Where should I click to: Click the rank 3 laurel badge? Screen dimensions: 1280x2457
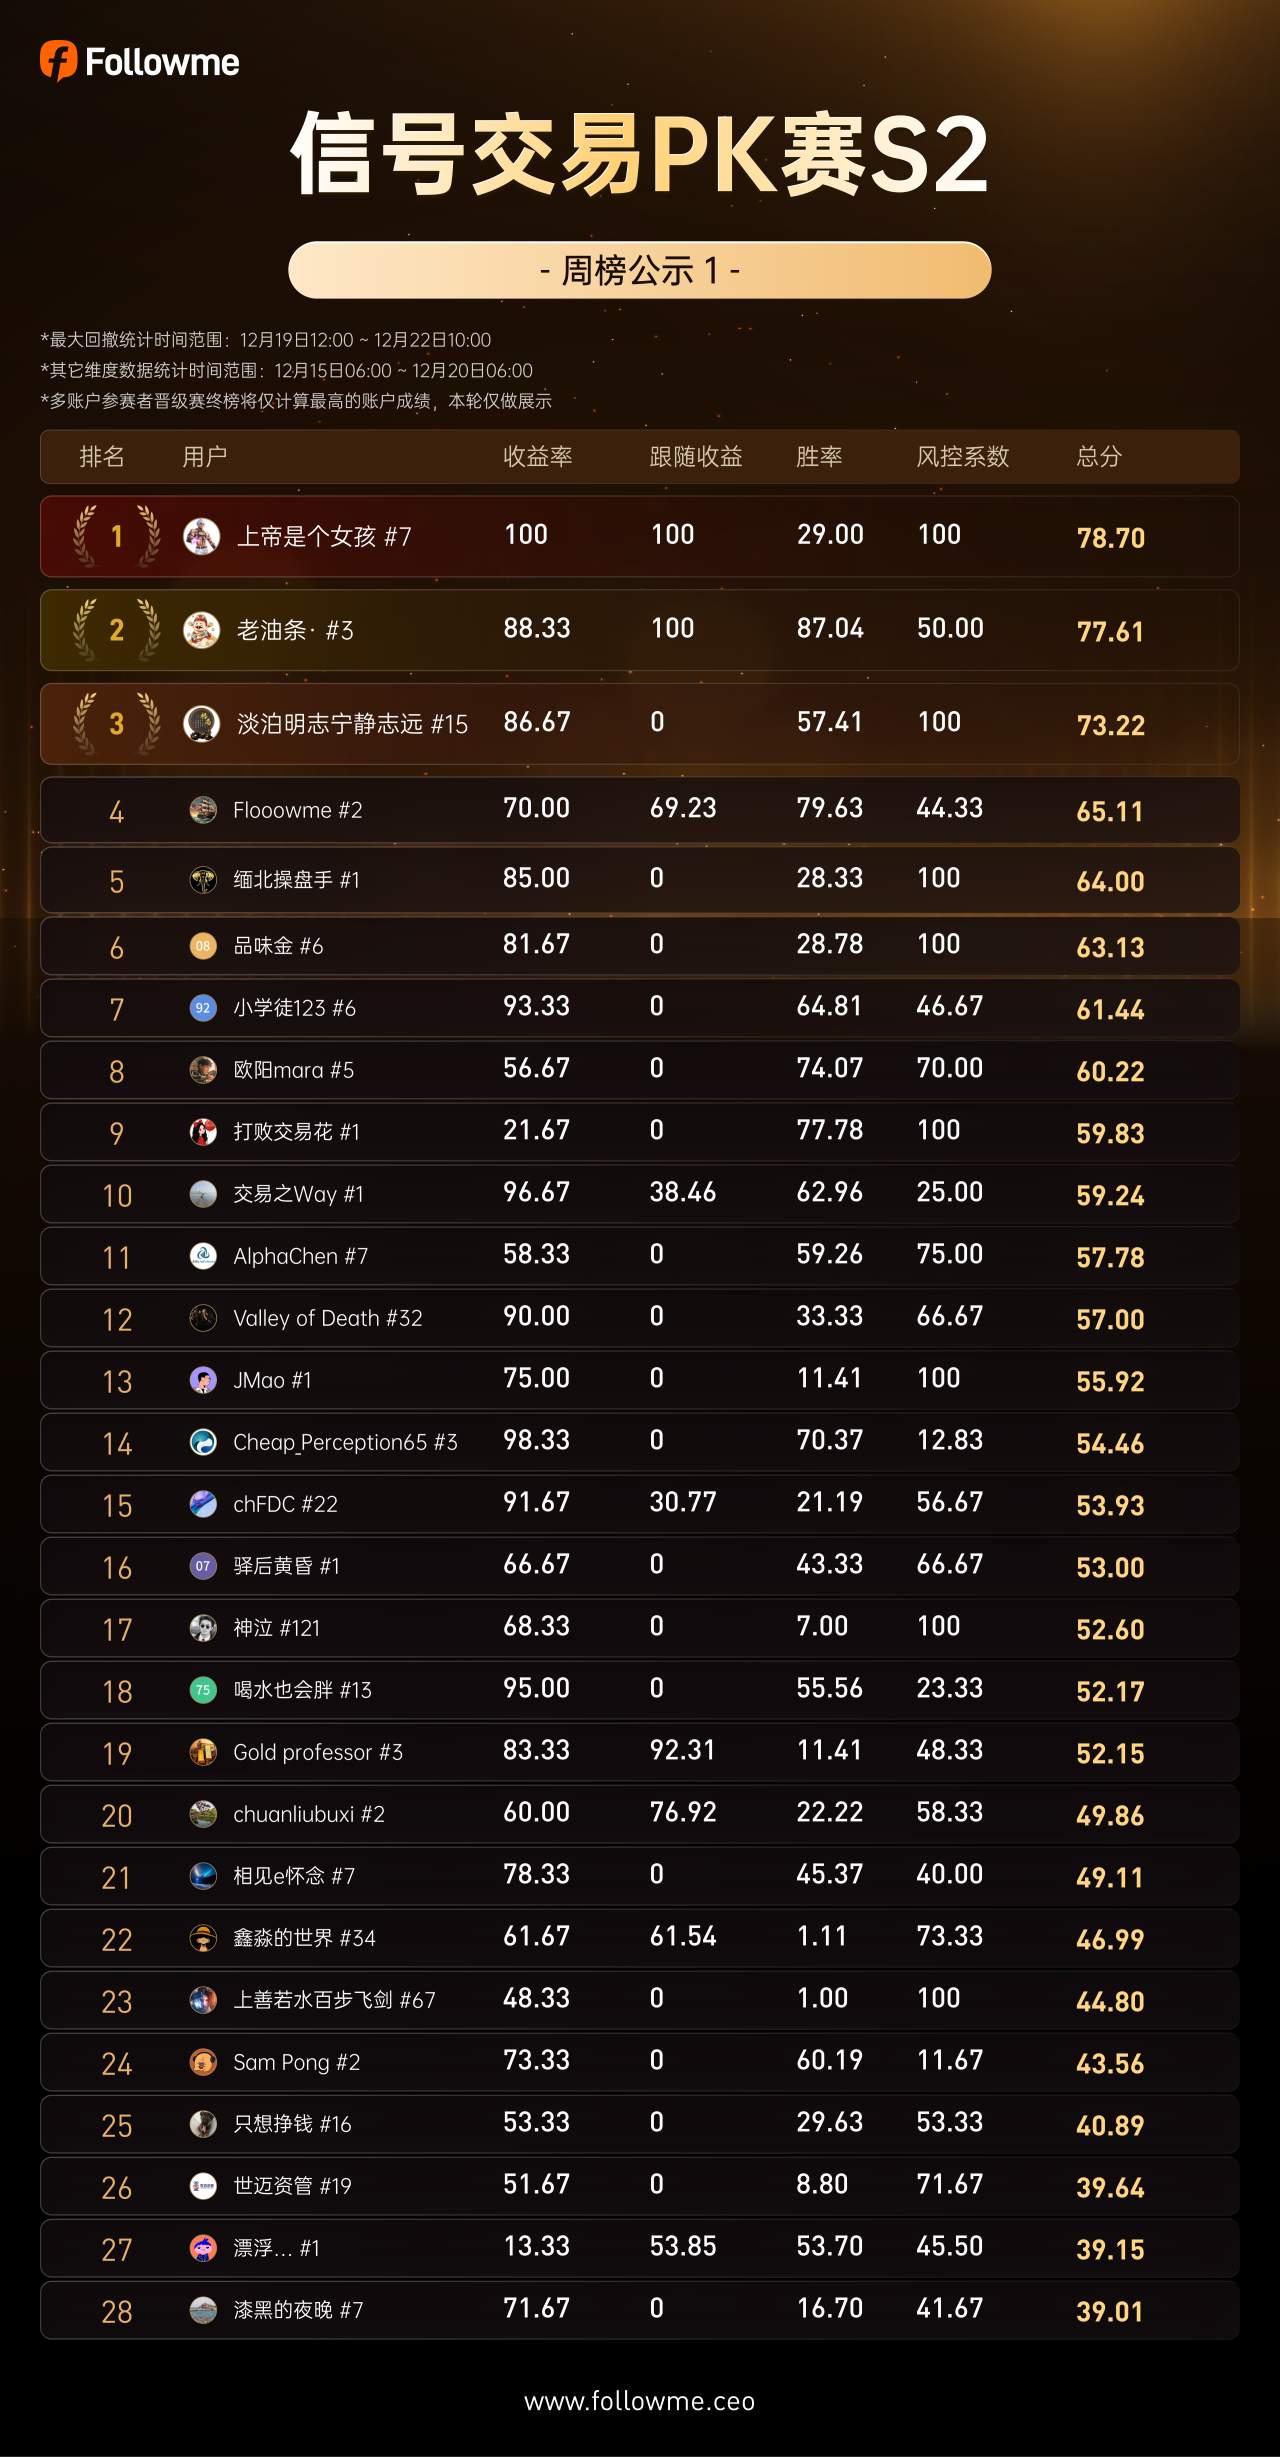pos(117,723)
